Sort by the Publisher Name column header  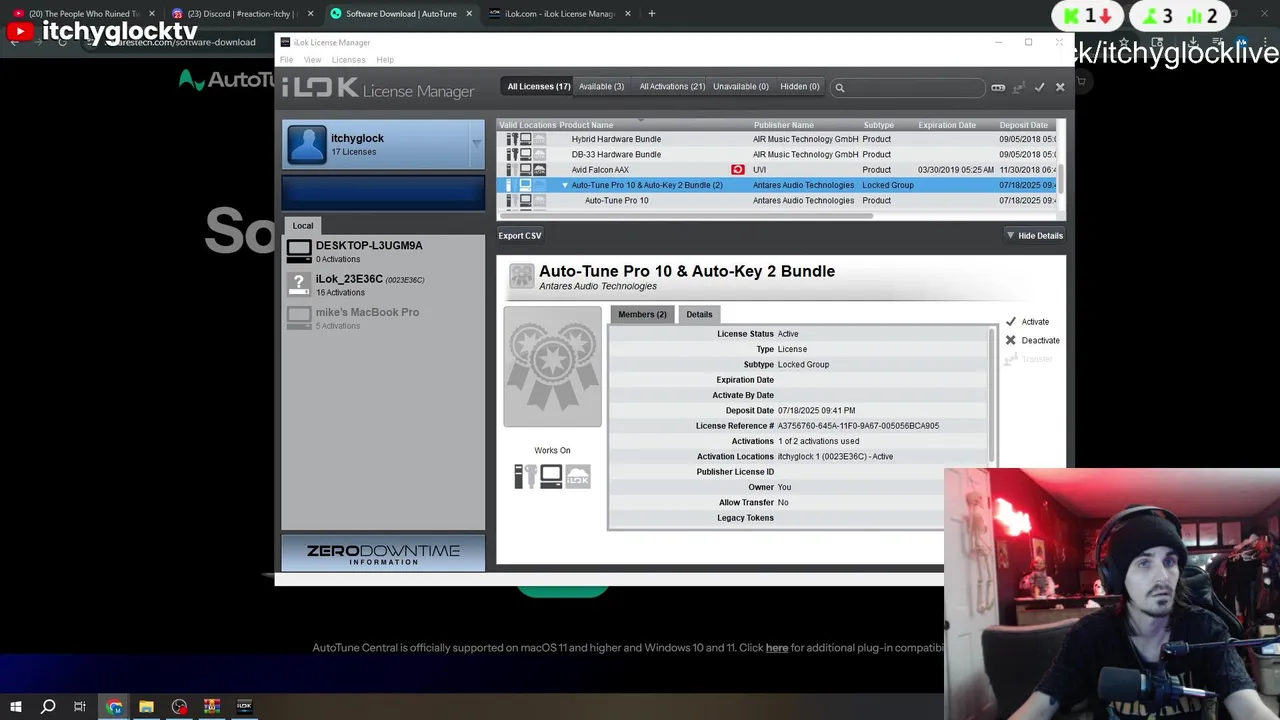click(784, 125)
